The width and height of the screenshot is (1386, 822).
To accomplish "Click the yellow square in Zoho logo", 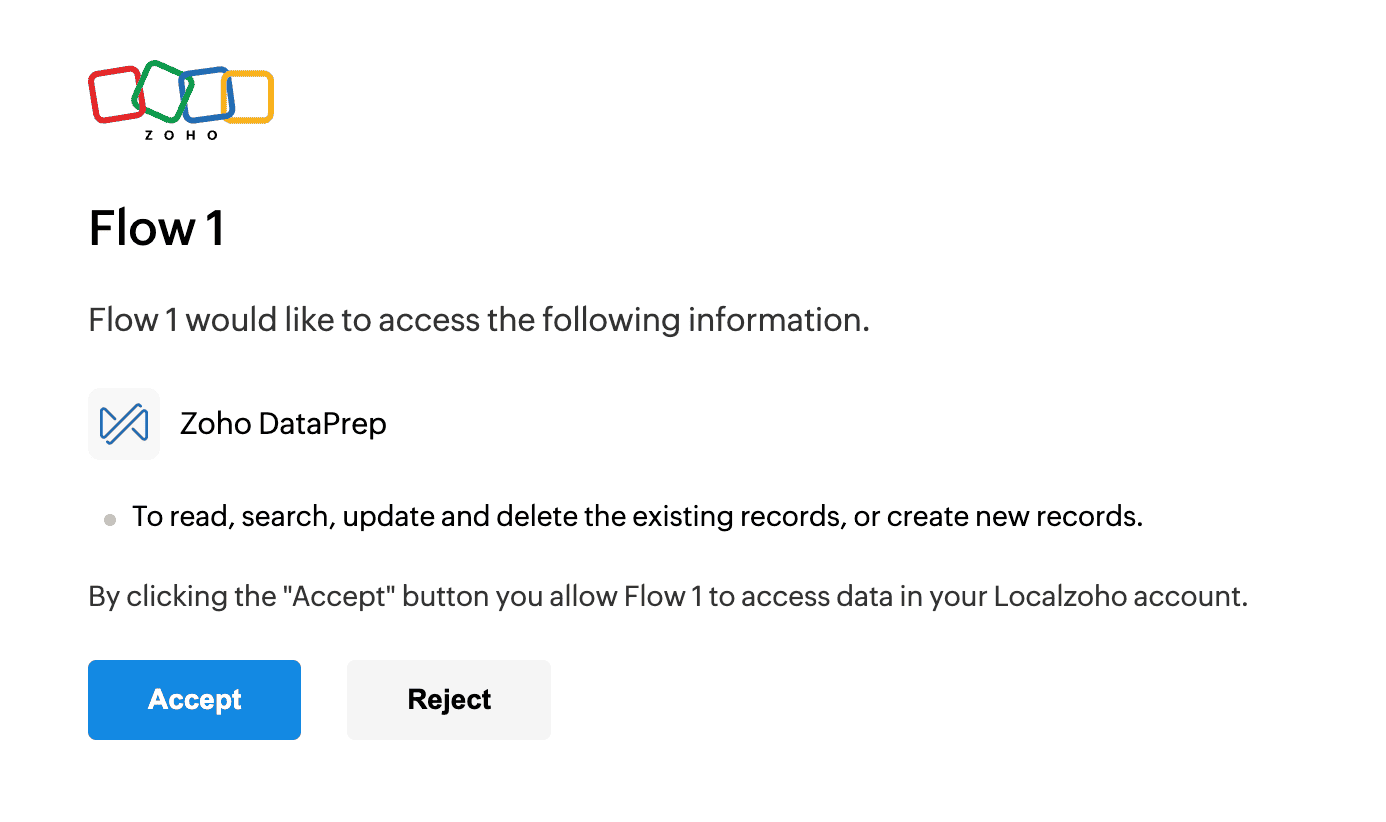I will 248,97.
